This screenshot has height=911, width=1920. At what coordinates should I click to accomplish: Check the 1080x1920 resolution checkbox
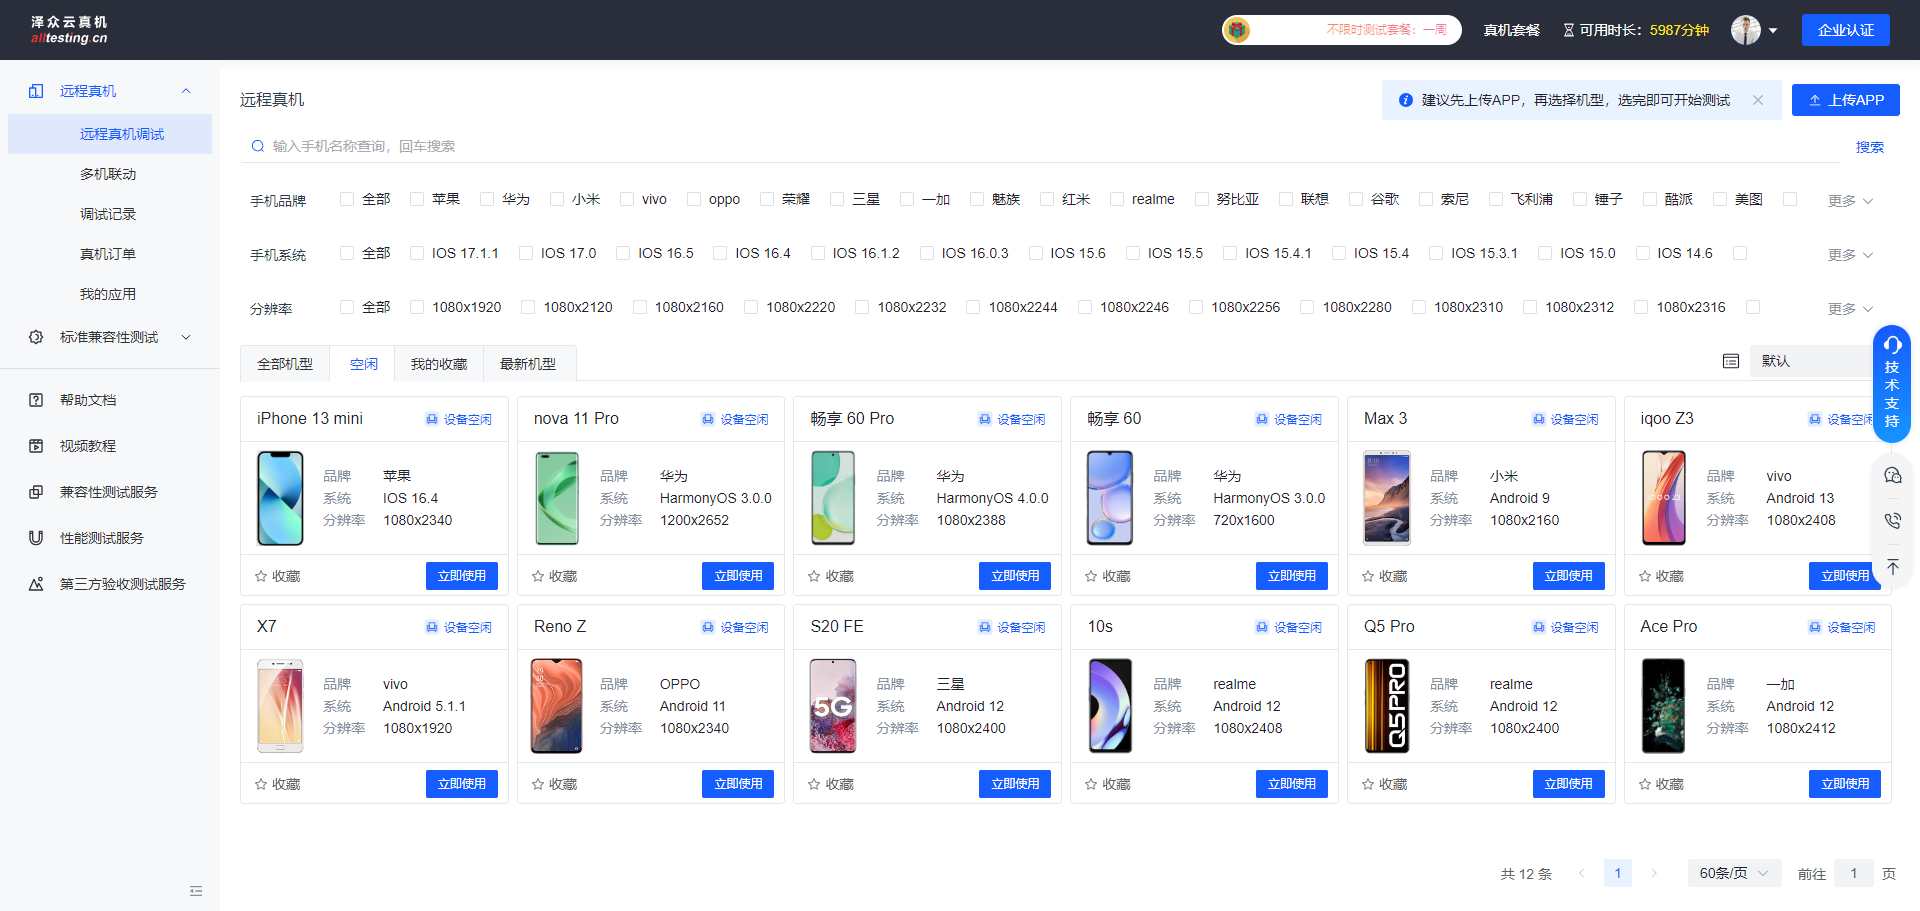[417, 307]
